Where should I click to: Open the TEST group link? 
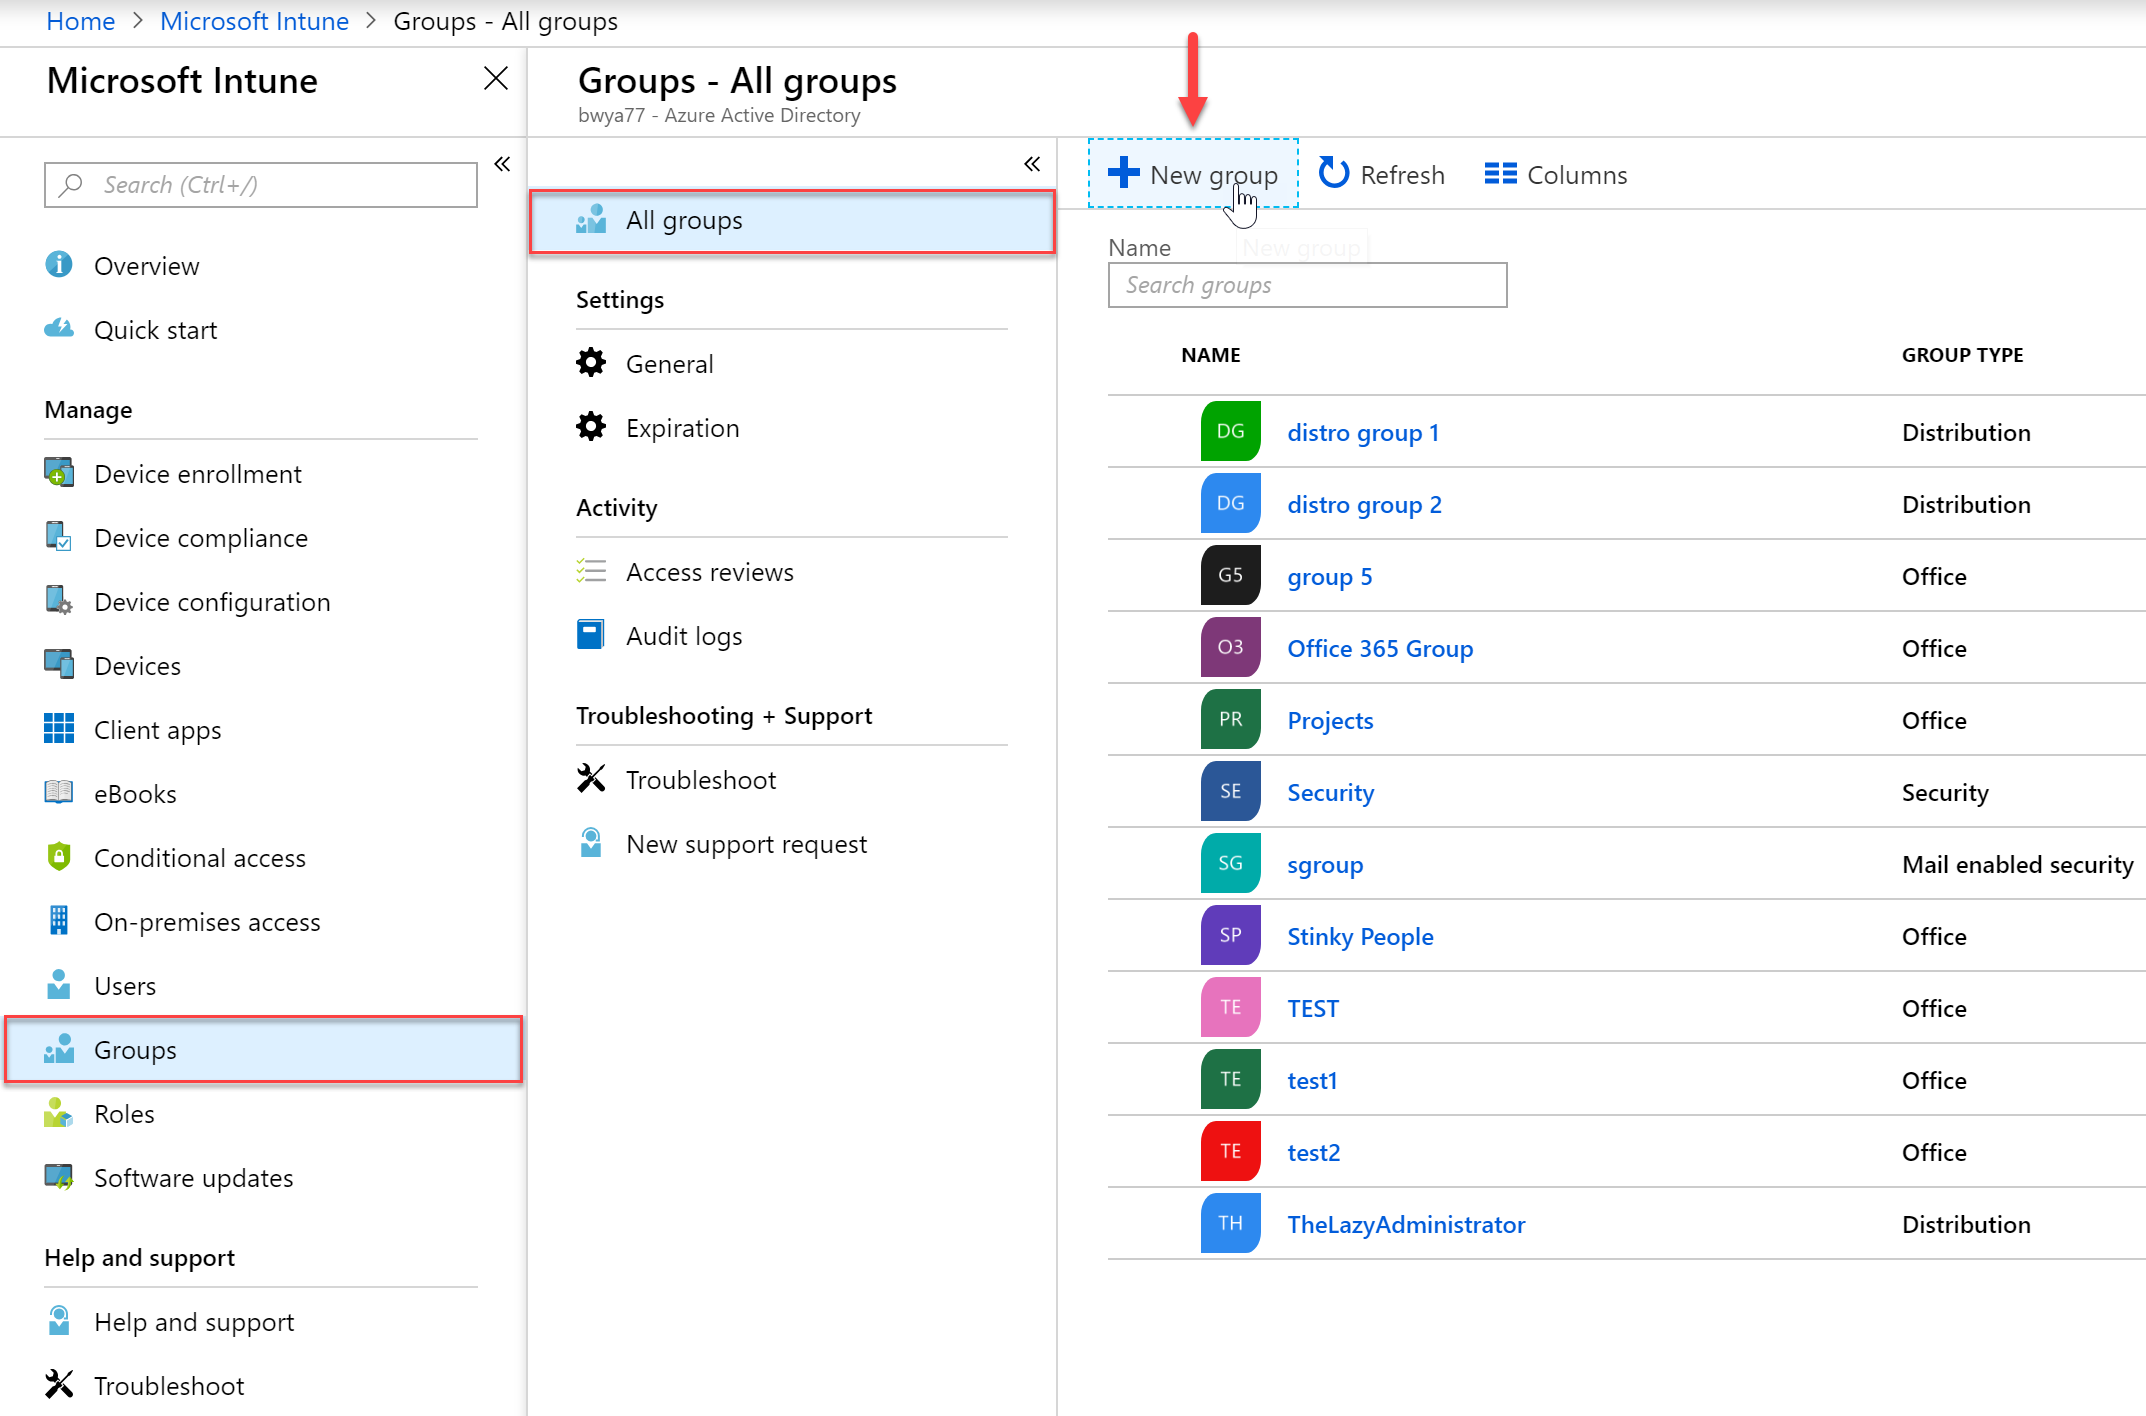click(x=1313, y=1008)
